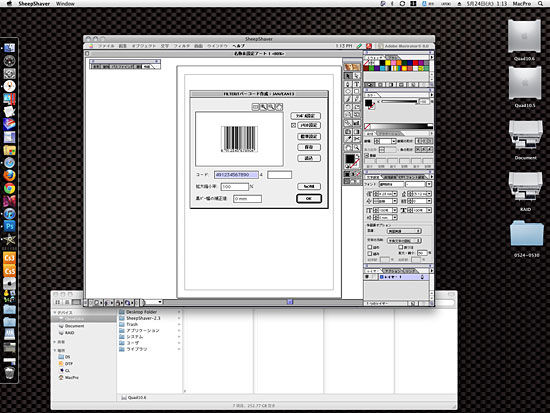Click the scale percentage field showing 100
This screenshot has height=413, width=550.
tap(235, 187)
